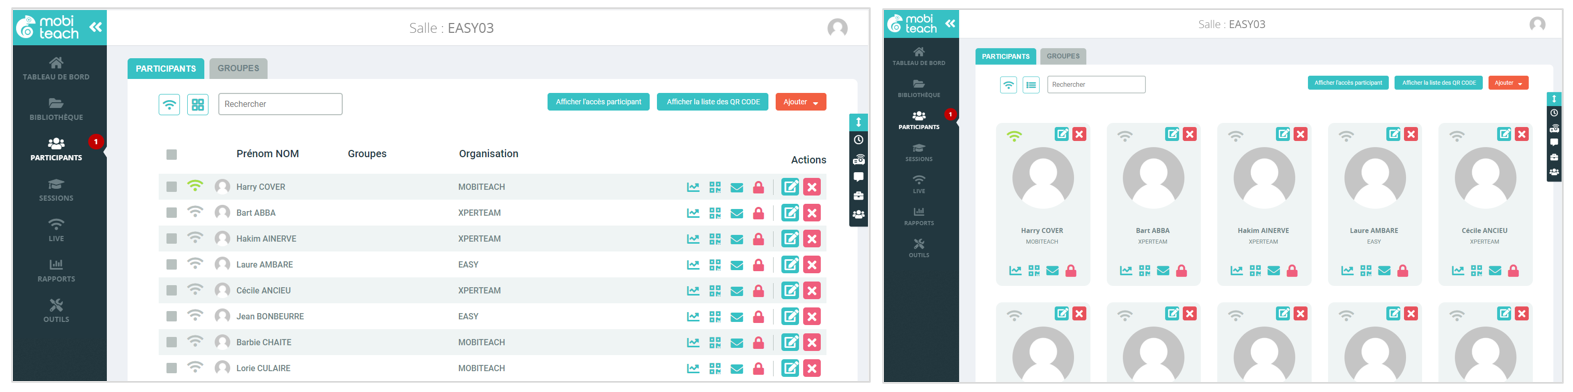The height and width of the screenshot is (392, 1573).
Task: Tick the checkbox for Cécile ANCIEU
Action: point(172,291)
